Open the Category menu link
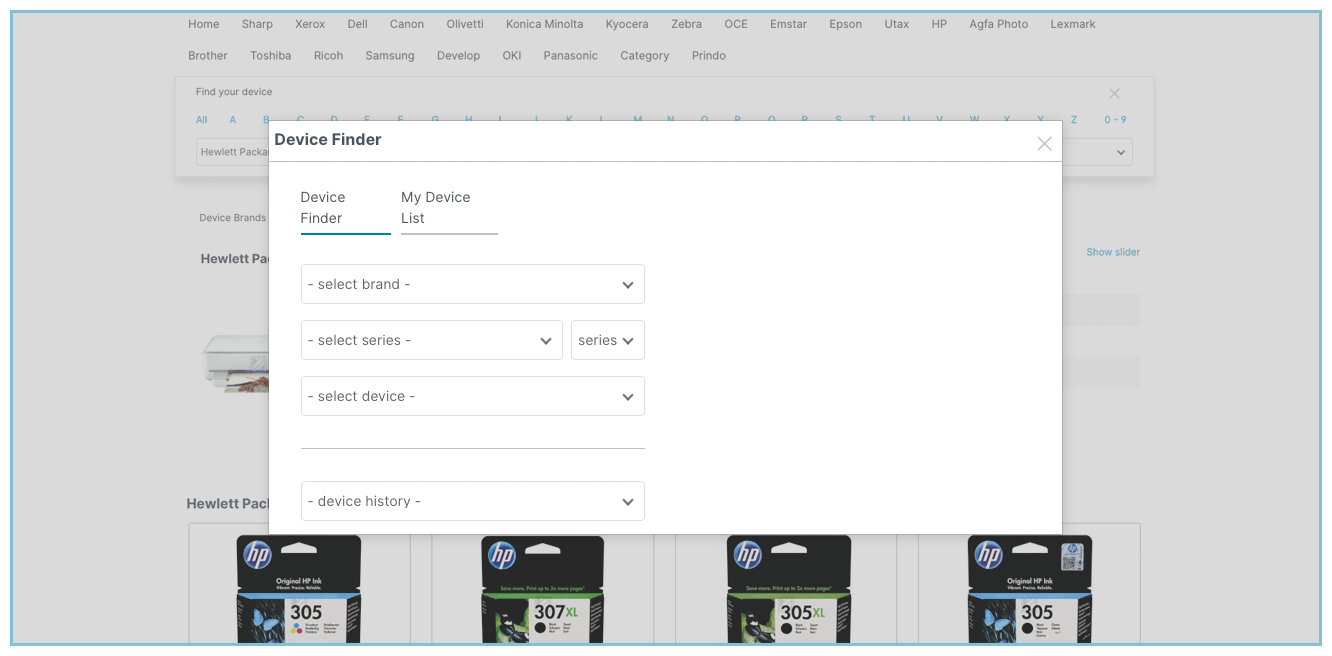 tap(645, 56)
